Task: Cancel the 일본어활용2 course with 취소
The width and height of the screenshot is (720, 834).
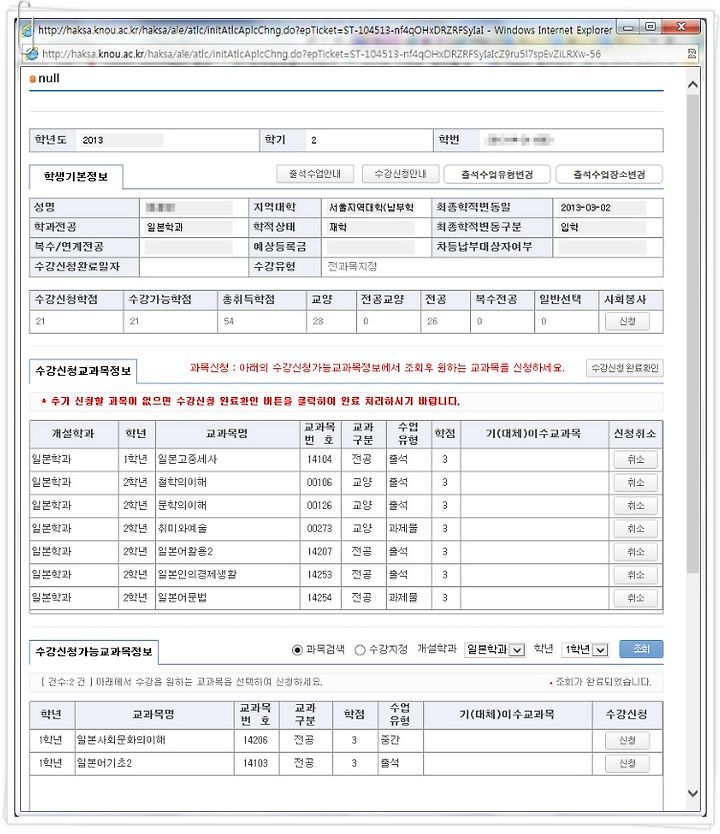Action: (635, 552)
